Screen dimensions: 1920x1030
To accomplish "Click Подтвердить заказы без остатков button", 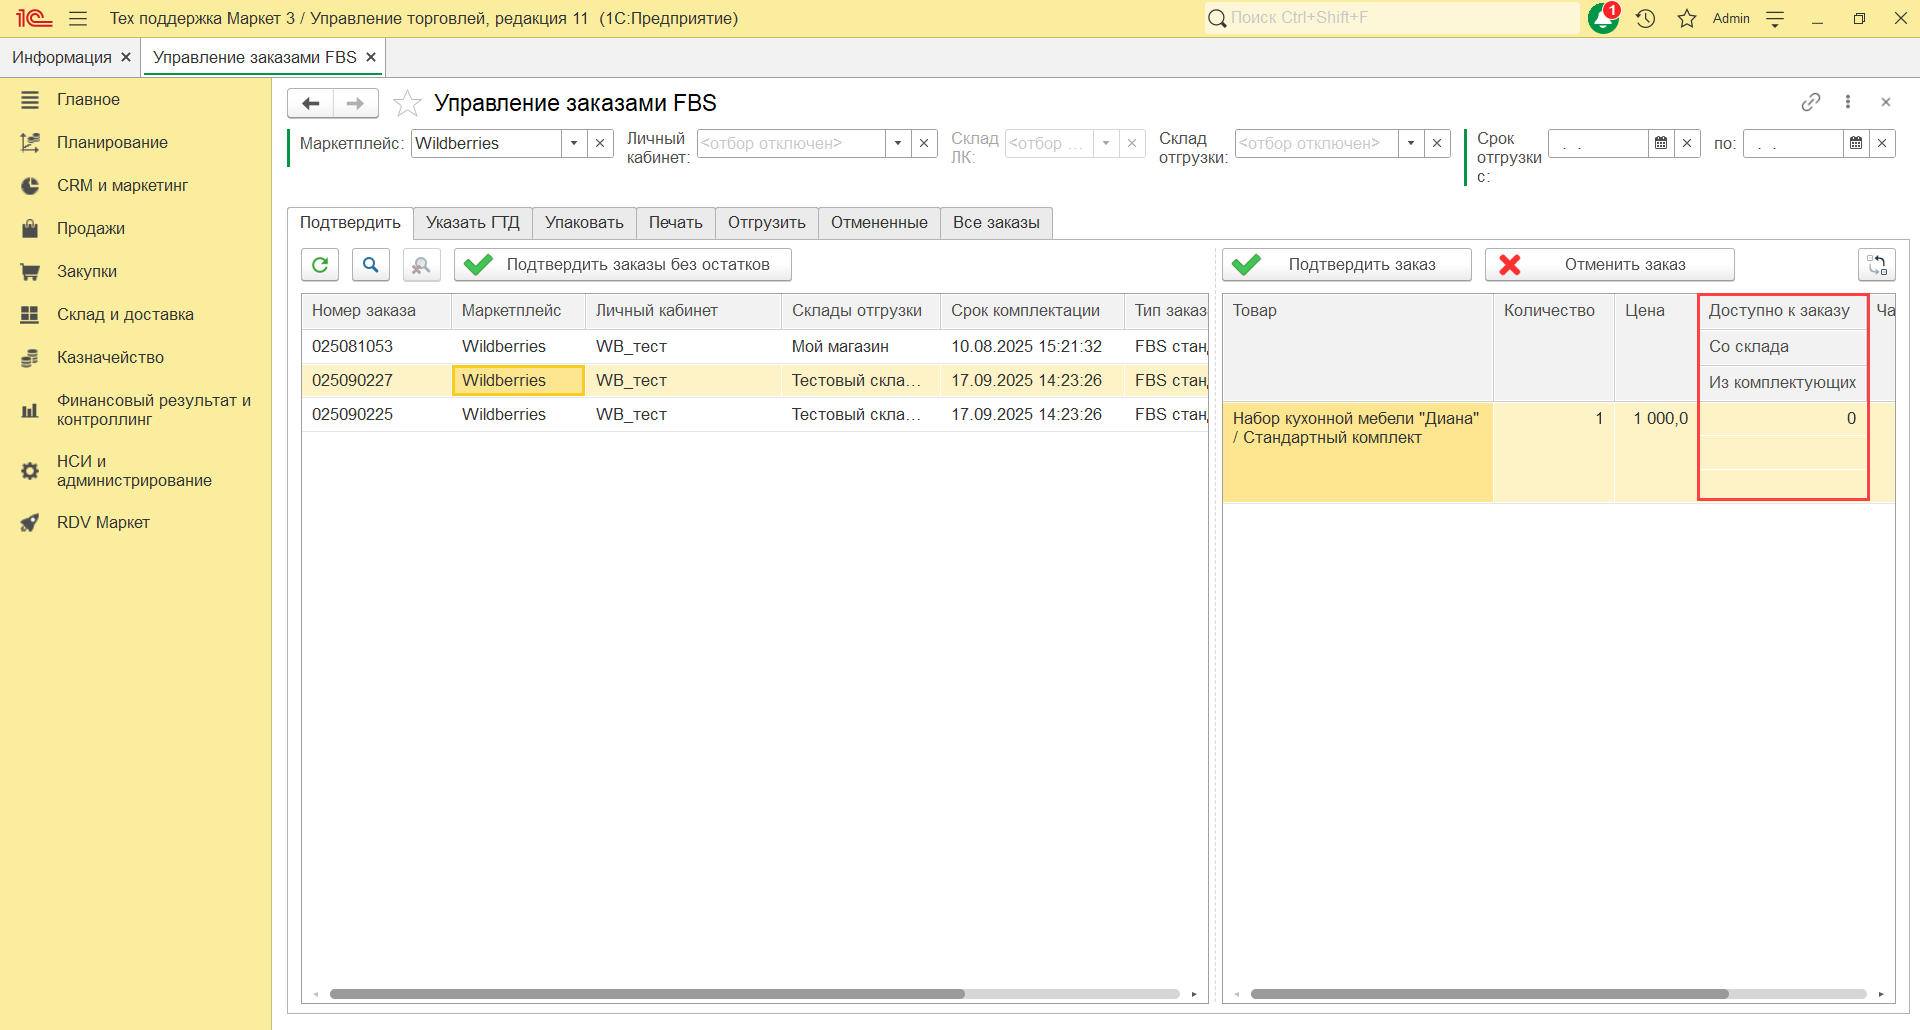I will (622, 265).
